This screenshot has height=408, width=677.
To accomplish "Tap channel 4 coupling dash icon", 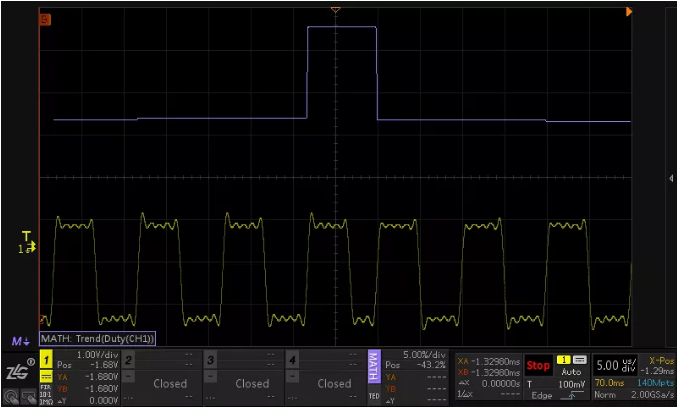I will tap(292, 376).
